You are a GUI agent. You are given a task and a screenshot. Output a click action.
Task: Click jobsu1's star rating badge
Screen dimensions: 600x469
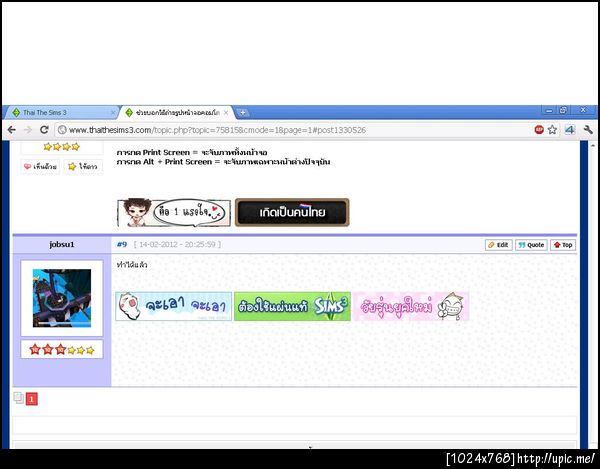tap(62, 349)
